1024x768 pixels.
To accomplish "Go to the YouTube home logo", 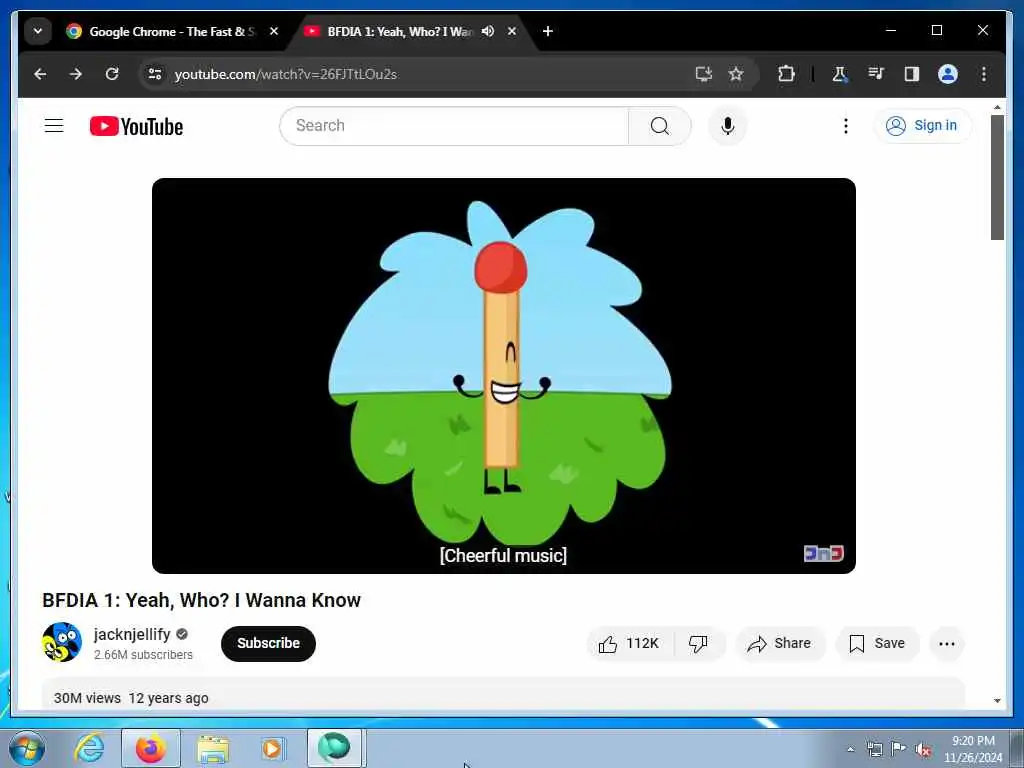I will coord(136,126).
